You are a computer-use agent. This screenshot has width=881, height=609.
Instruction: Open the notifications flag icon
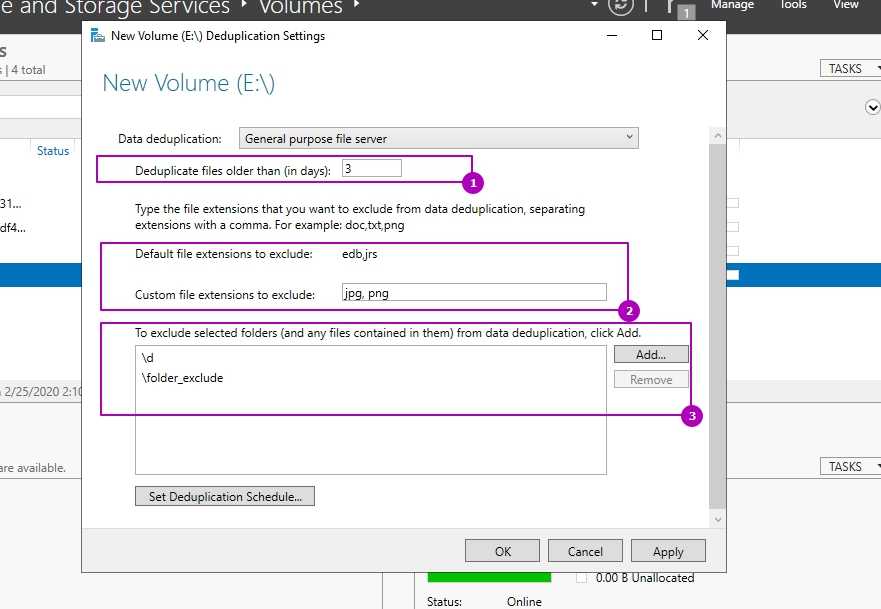point(672,6)
